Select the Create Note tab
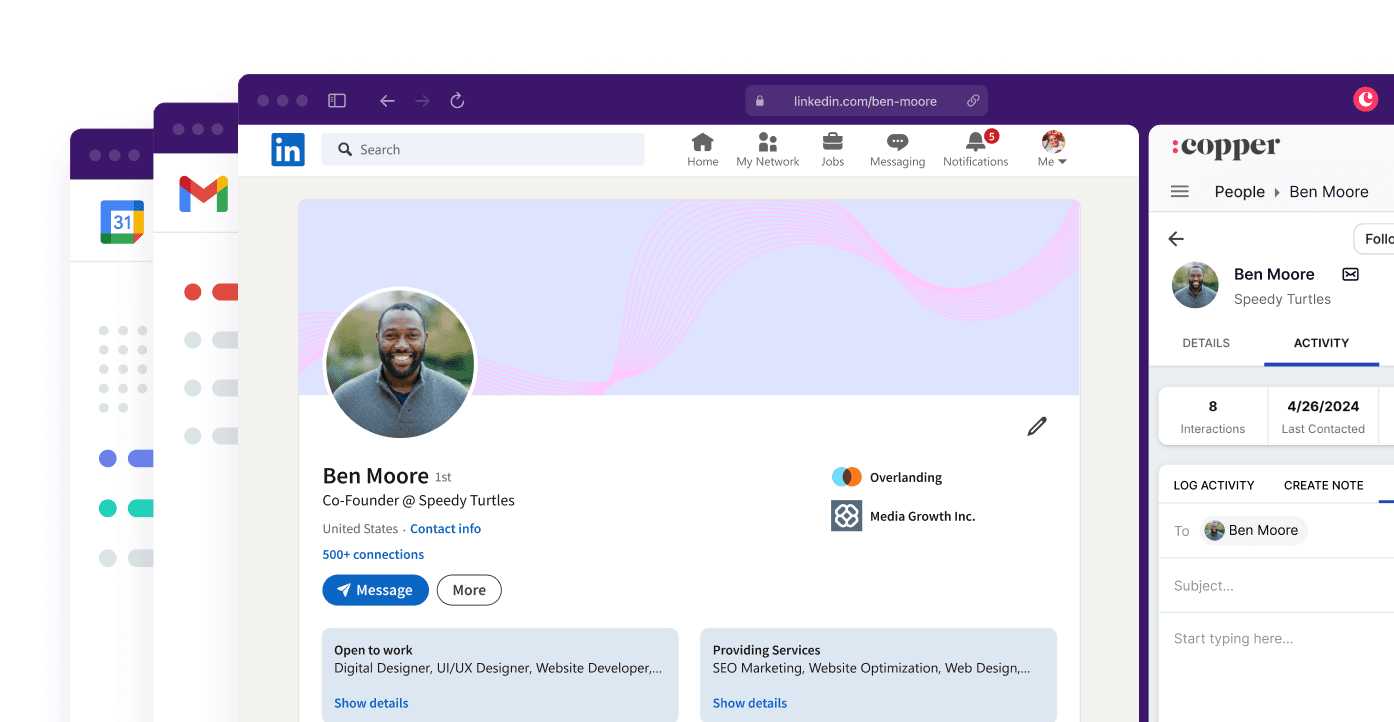Screen dimensions: 1394x722 1323,485
